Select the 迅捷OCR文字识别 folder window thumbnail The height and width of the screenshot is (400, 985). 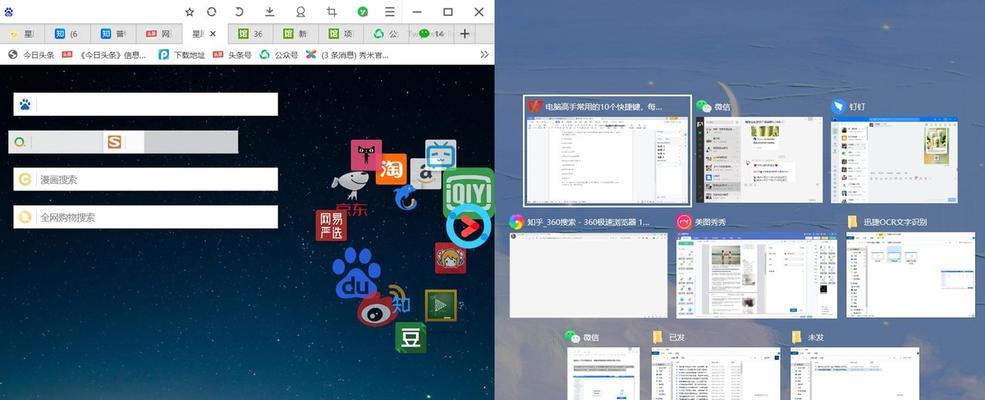tap(910, 275)
